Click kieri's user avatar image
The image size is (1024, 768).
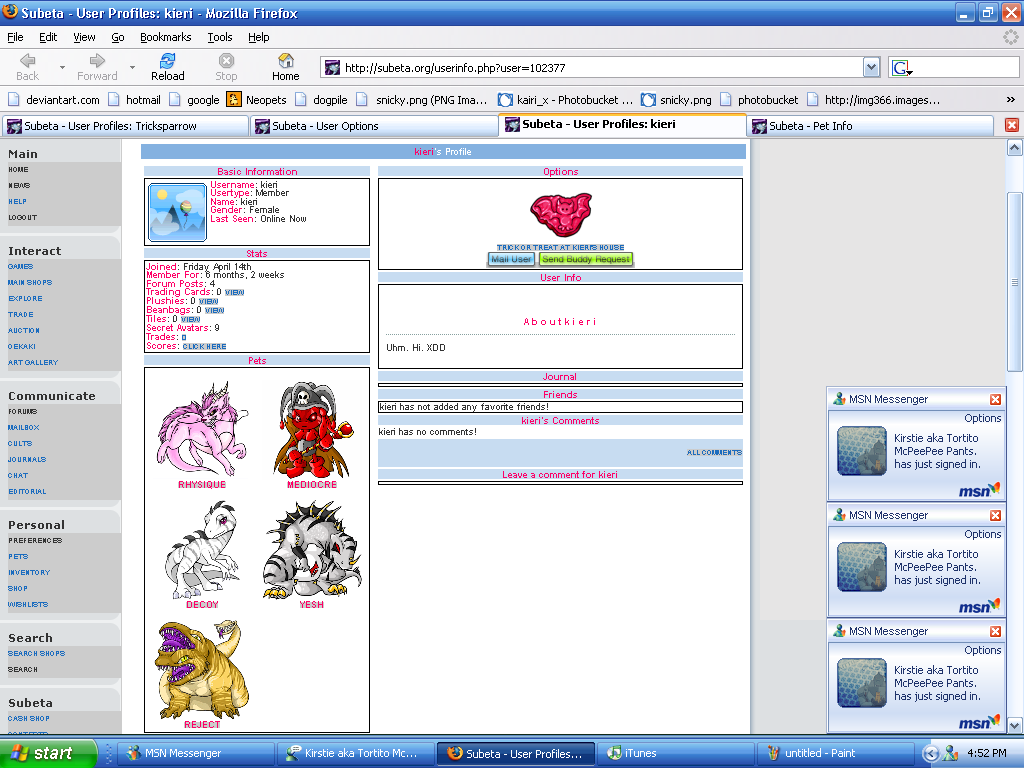coord(177,211)
